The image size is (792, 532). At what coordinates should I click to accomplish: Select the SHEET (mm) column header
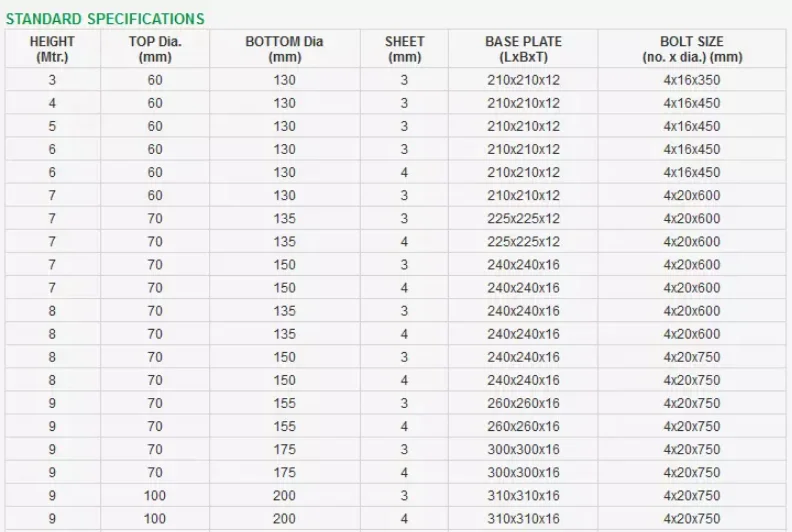(404, 49)
